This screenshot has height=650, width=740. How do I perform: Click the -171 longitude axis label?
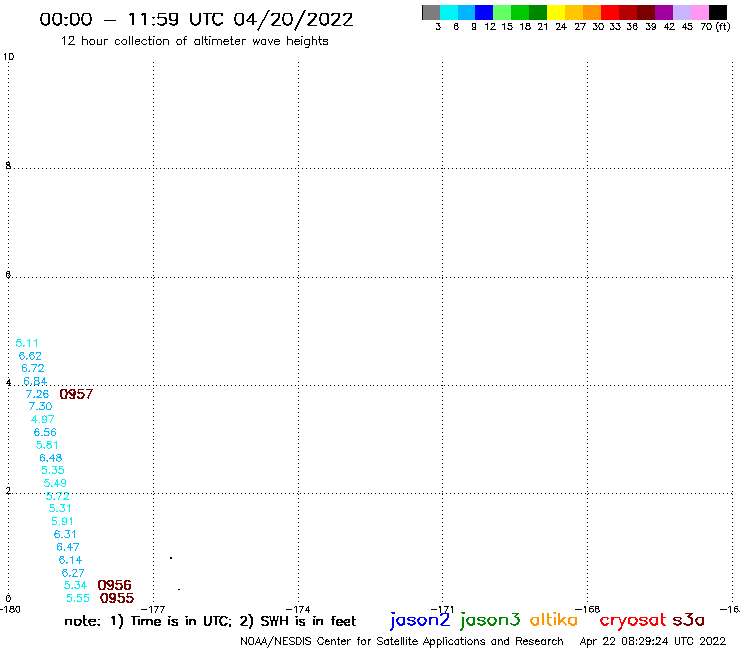coord(442,610)
